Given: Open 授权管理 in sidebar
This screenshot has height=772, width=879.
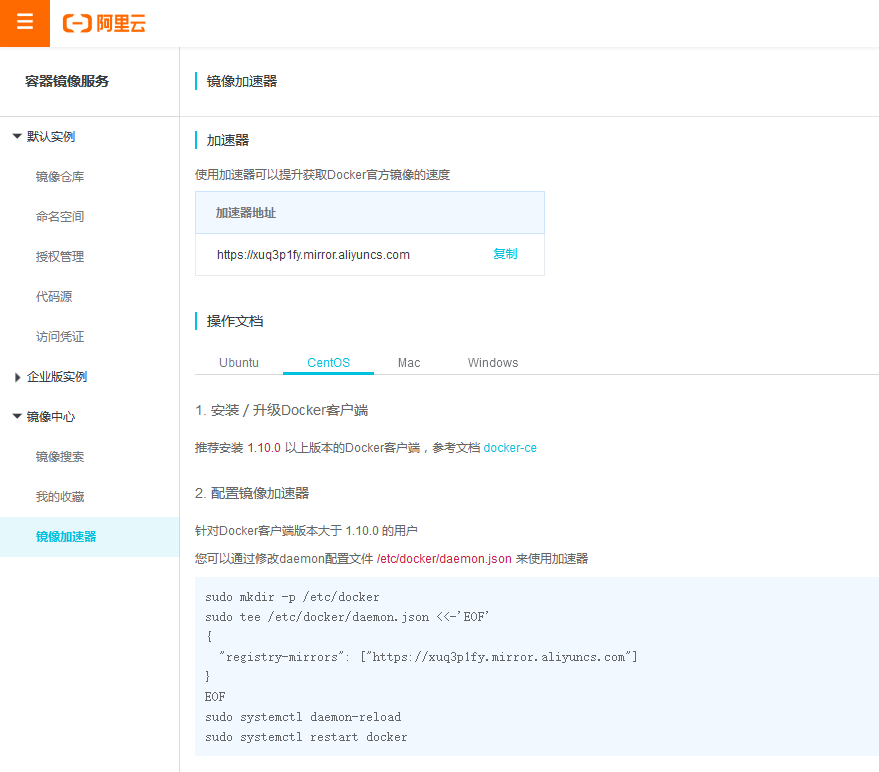Looking at the screenshot, I should click(60, 257).
